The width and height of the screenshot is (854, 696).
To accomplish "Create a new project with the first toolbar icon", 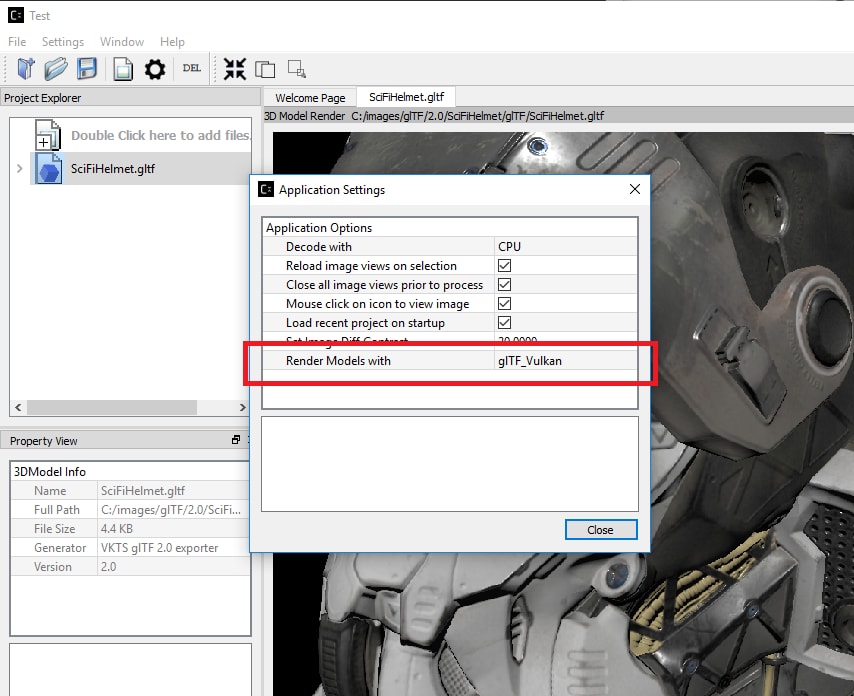I will click(x=23, y=68).
